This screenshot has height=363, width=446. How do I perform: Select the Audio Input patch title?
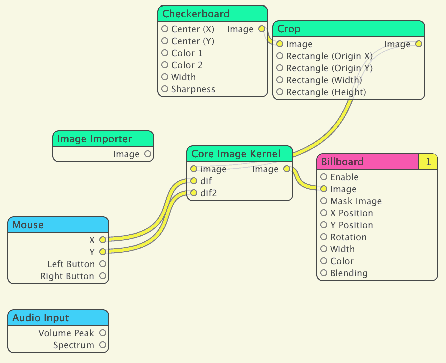(58, 318)
